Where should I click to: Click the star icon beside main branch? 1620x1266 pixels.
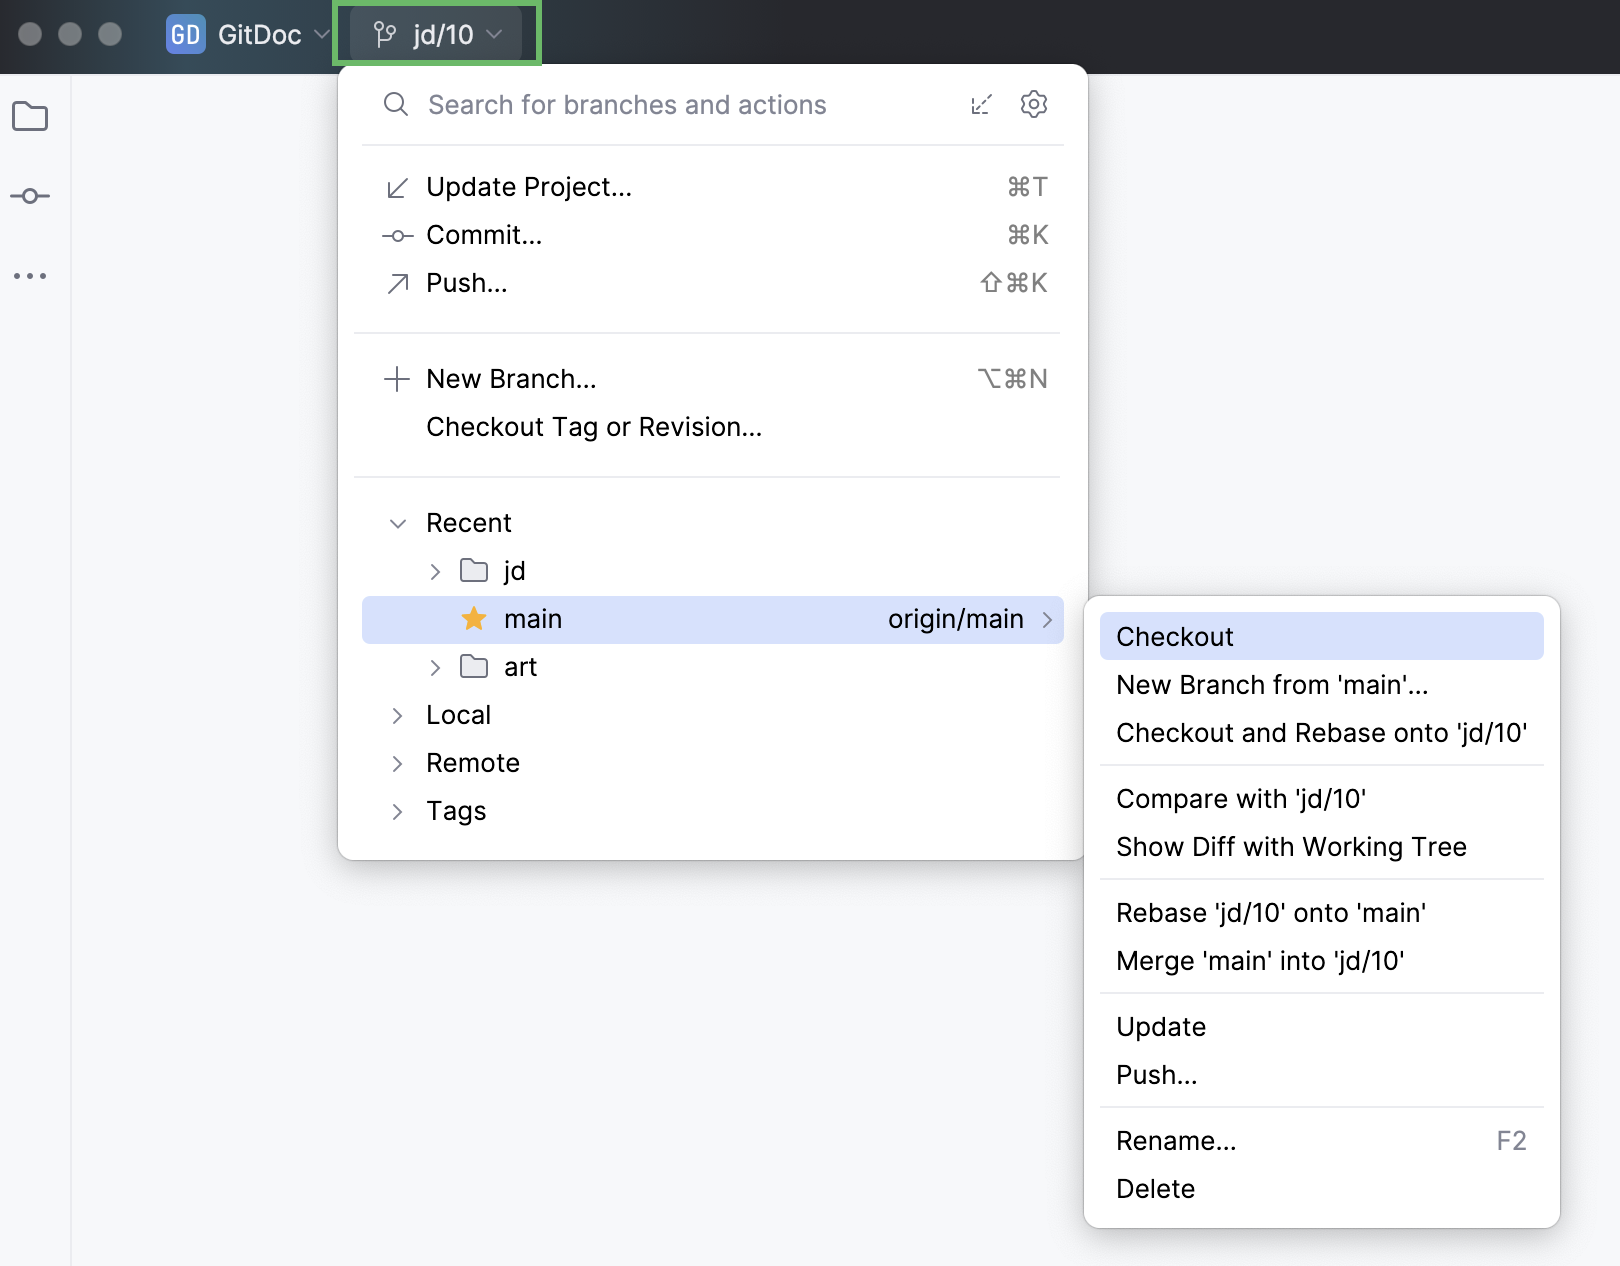tap(473, 618)
